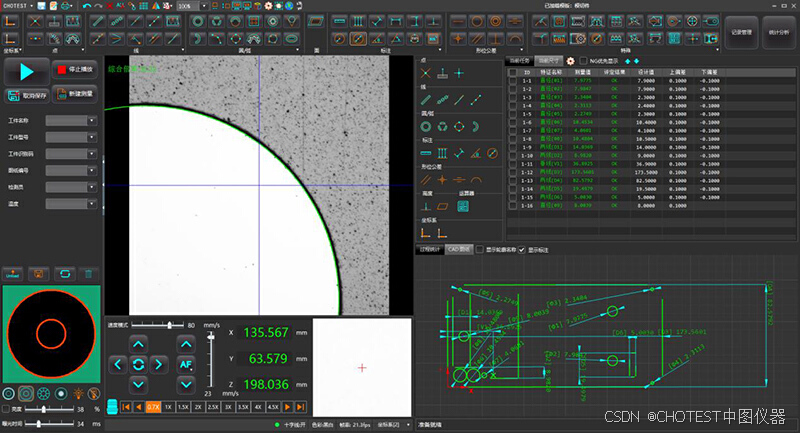
Task: Click the trash delete icon under form fields
Action: click(88, 274)
